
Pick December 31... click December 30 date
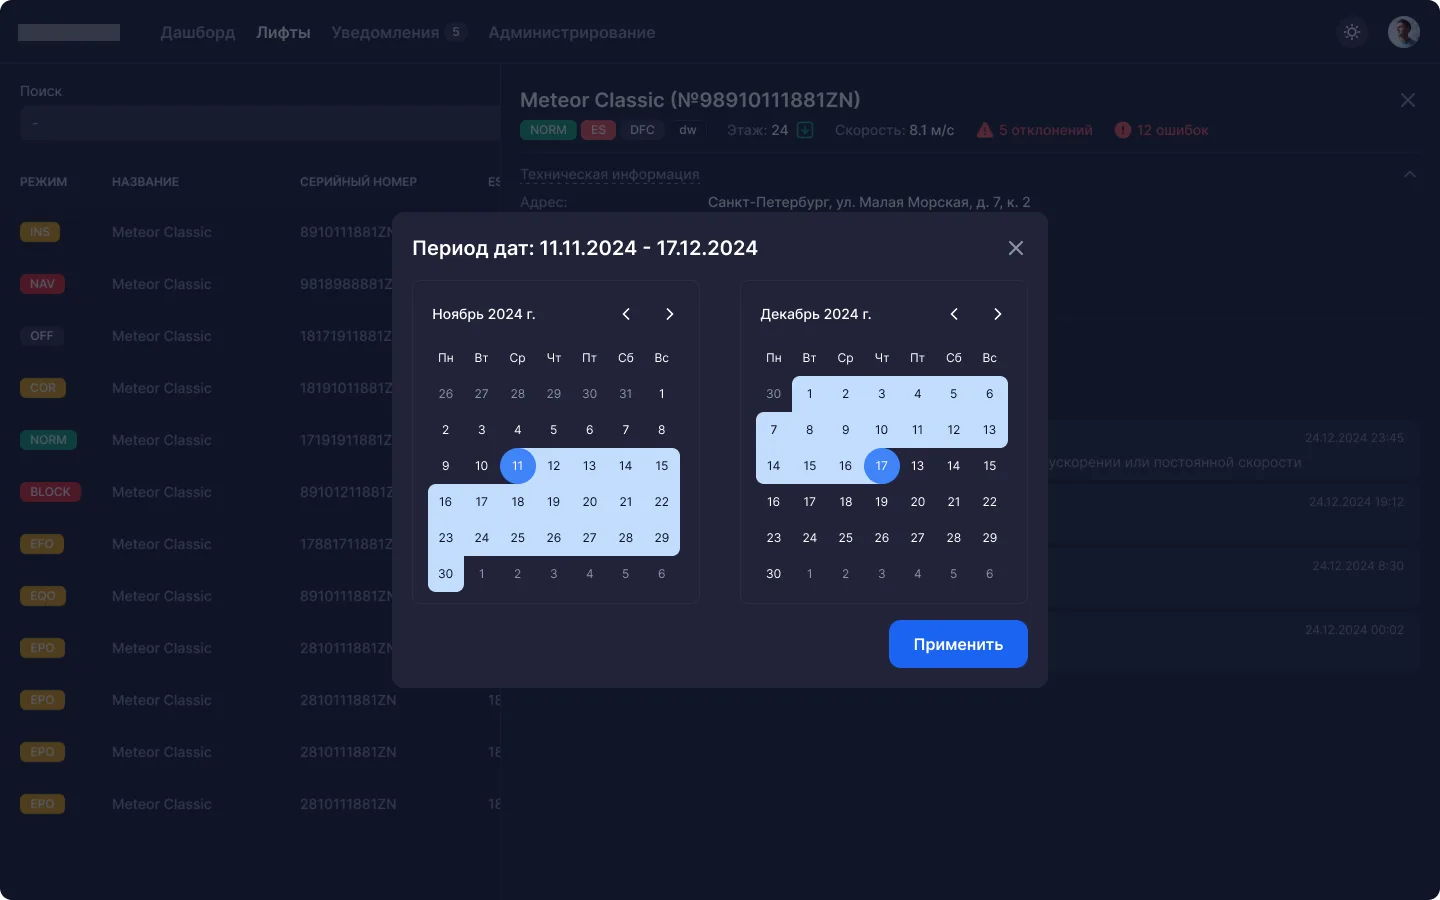coord(774,574)
